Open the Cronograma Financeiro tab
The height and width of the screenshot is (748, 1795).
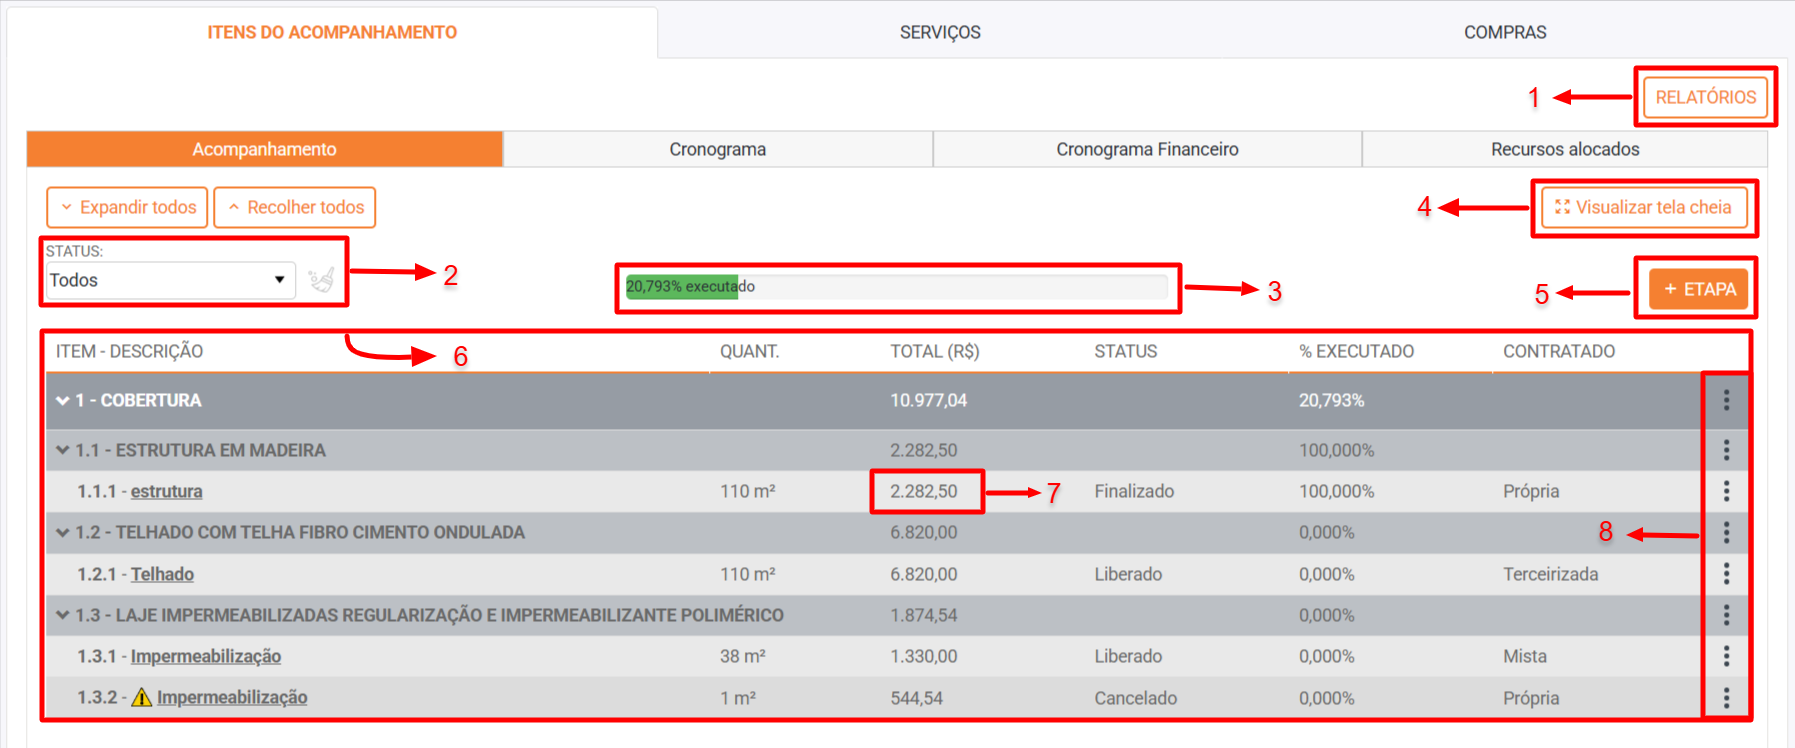coord(1147,149)
